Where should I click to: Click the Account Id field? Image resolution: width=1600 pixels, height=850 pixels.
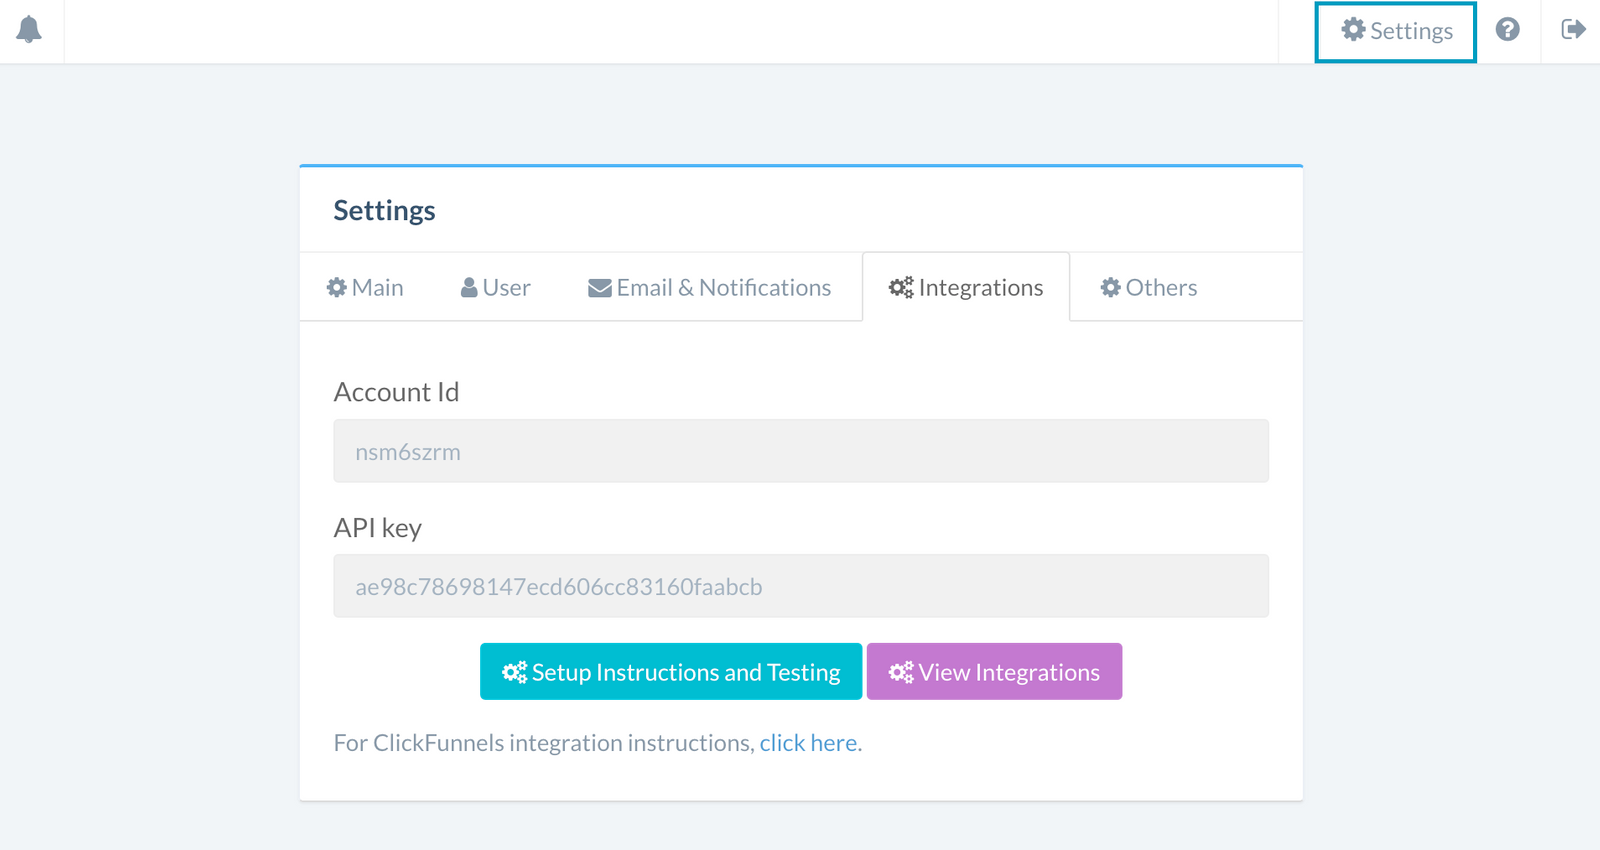click(801, 451)
